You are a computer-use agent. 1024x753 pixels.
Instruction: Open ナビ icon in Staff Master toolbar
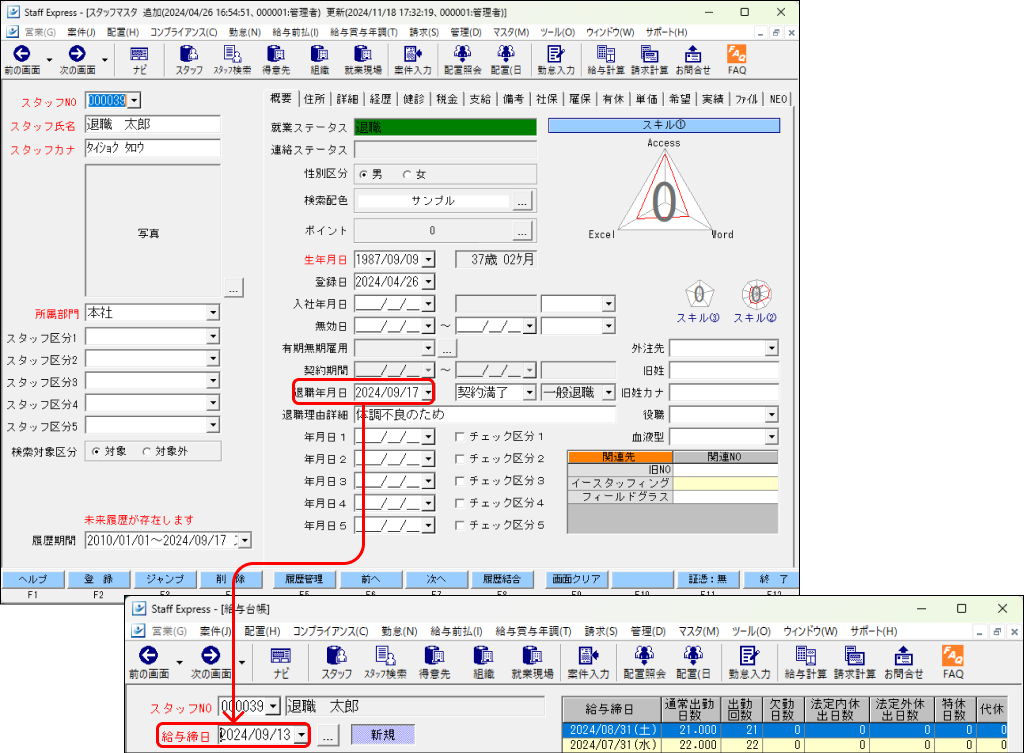(x=139, y=59)
